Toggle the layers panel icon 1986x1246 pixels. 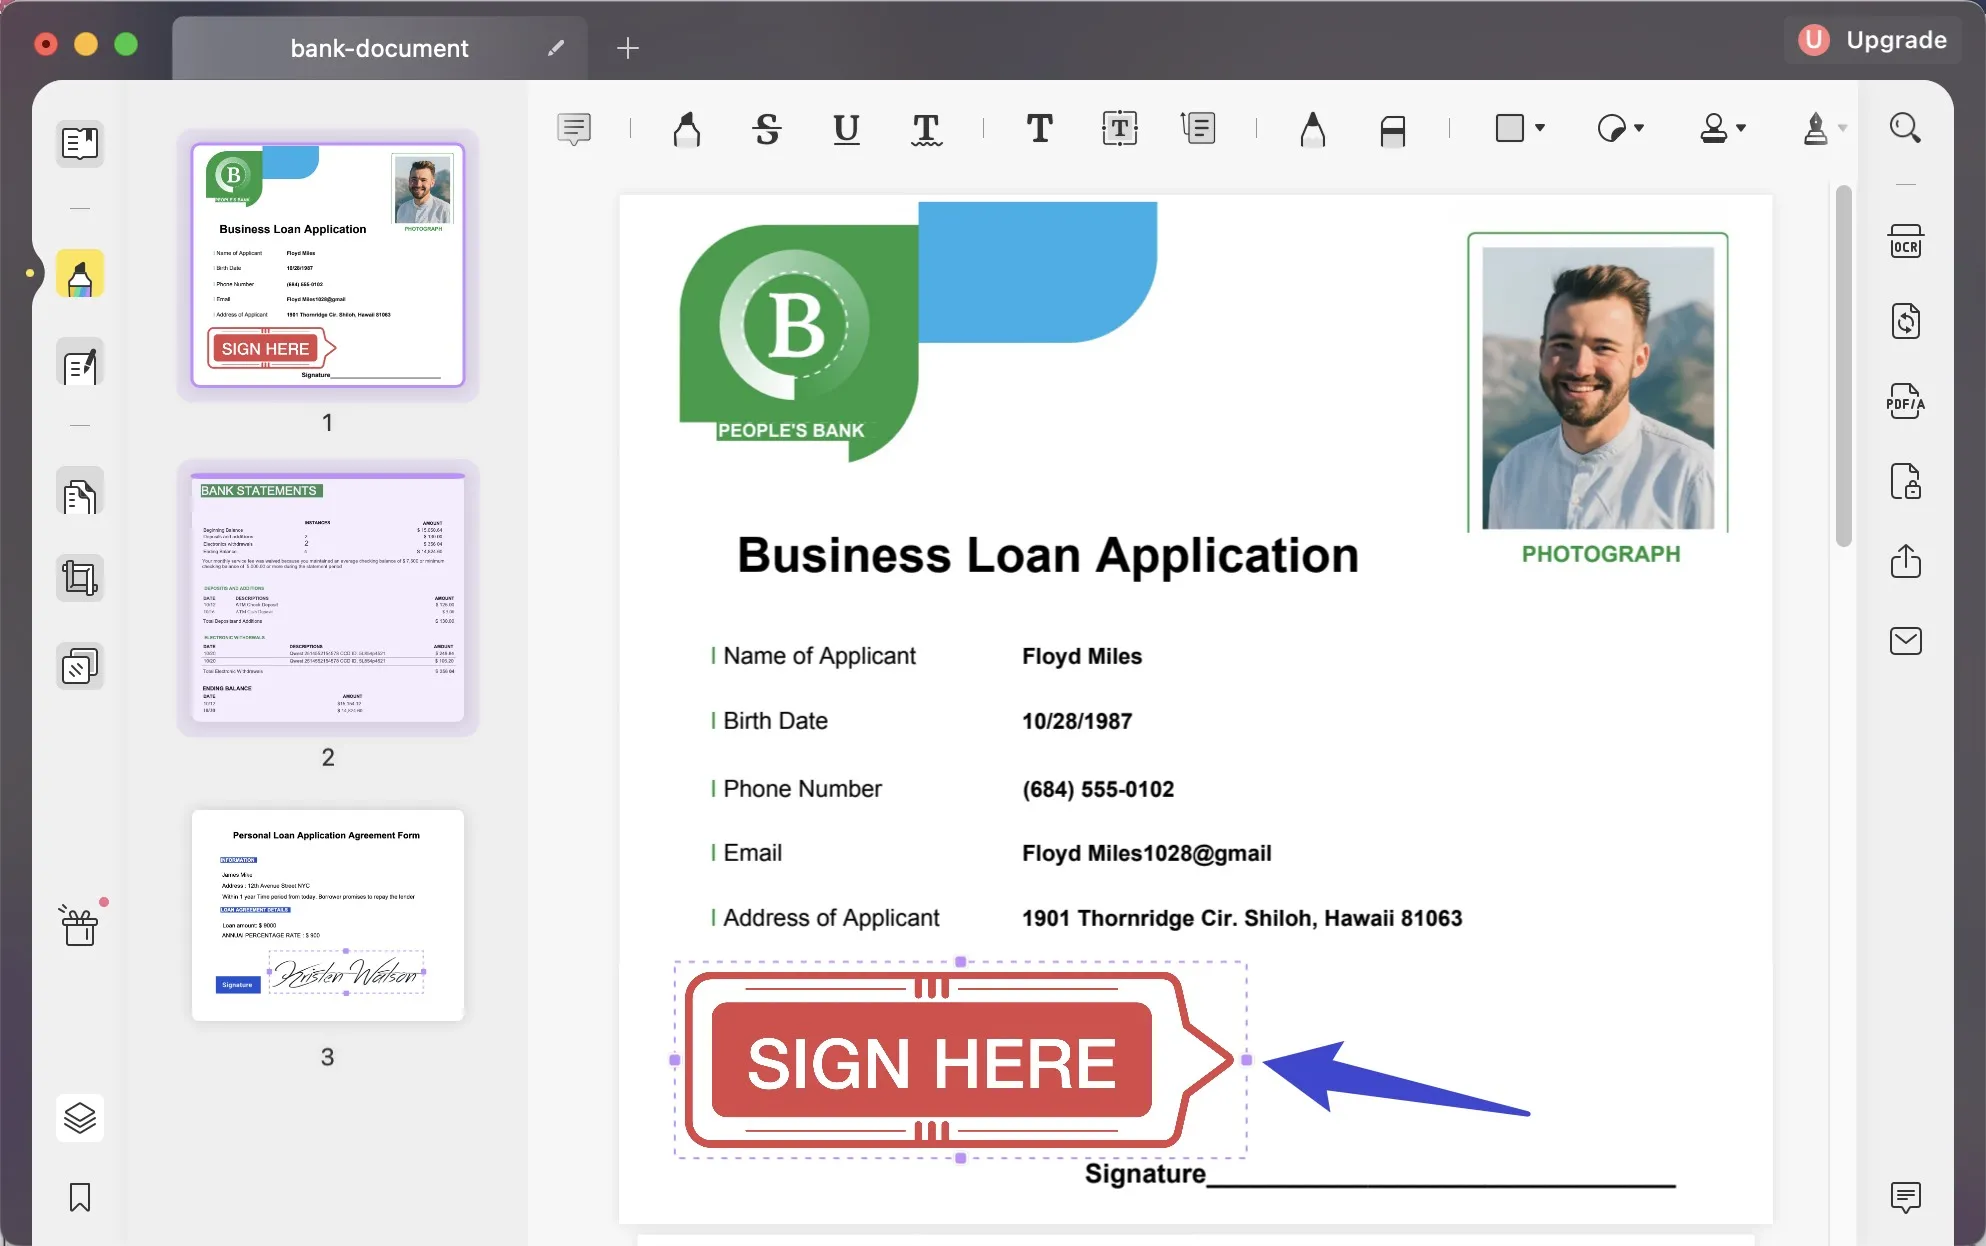[77, 1120]
